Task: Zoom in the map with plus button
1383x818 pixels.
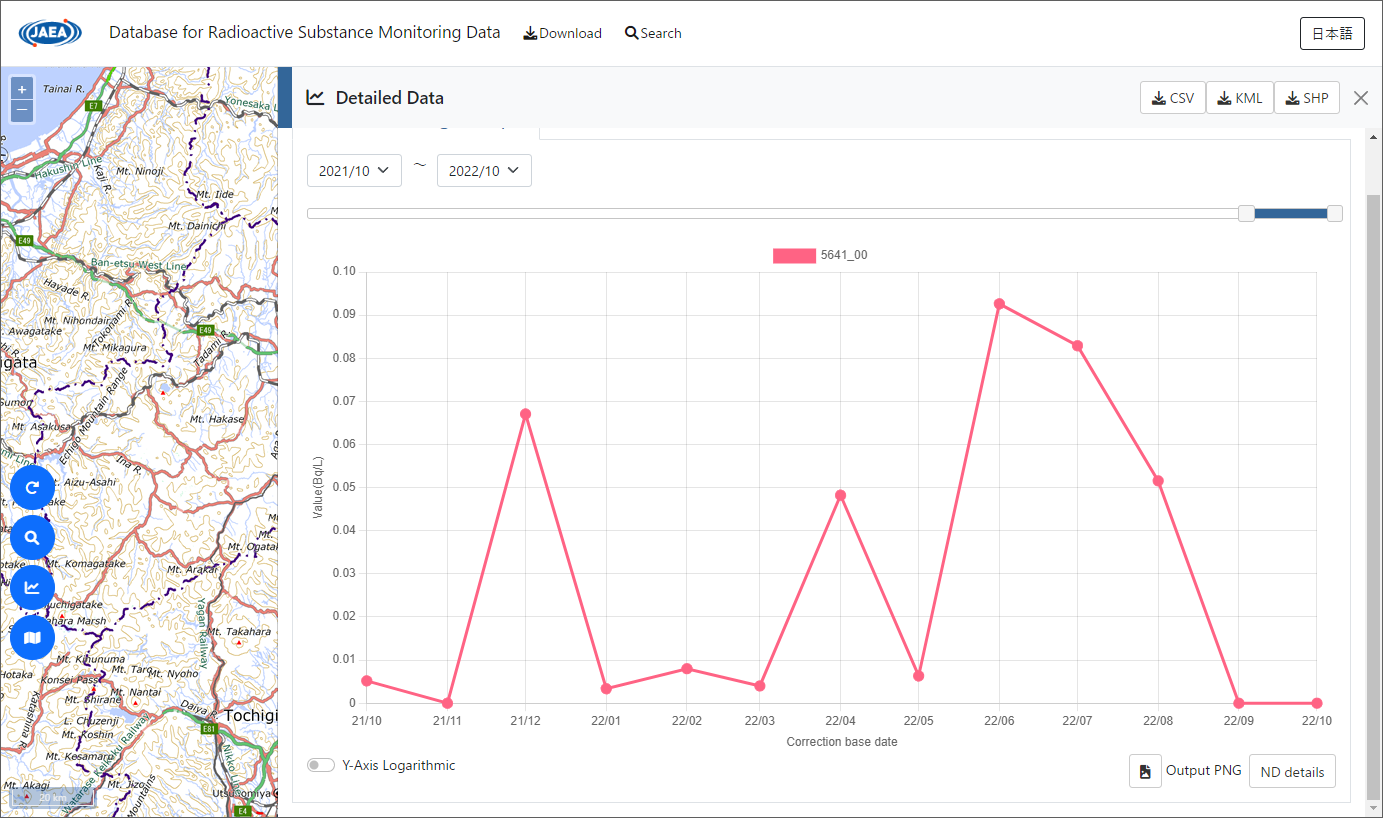Action: point(22,89)
